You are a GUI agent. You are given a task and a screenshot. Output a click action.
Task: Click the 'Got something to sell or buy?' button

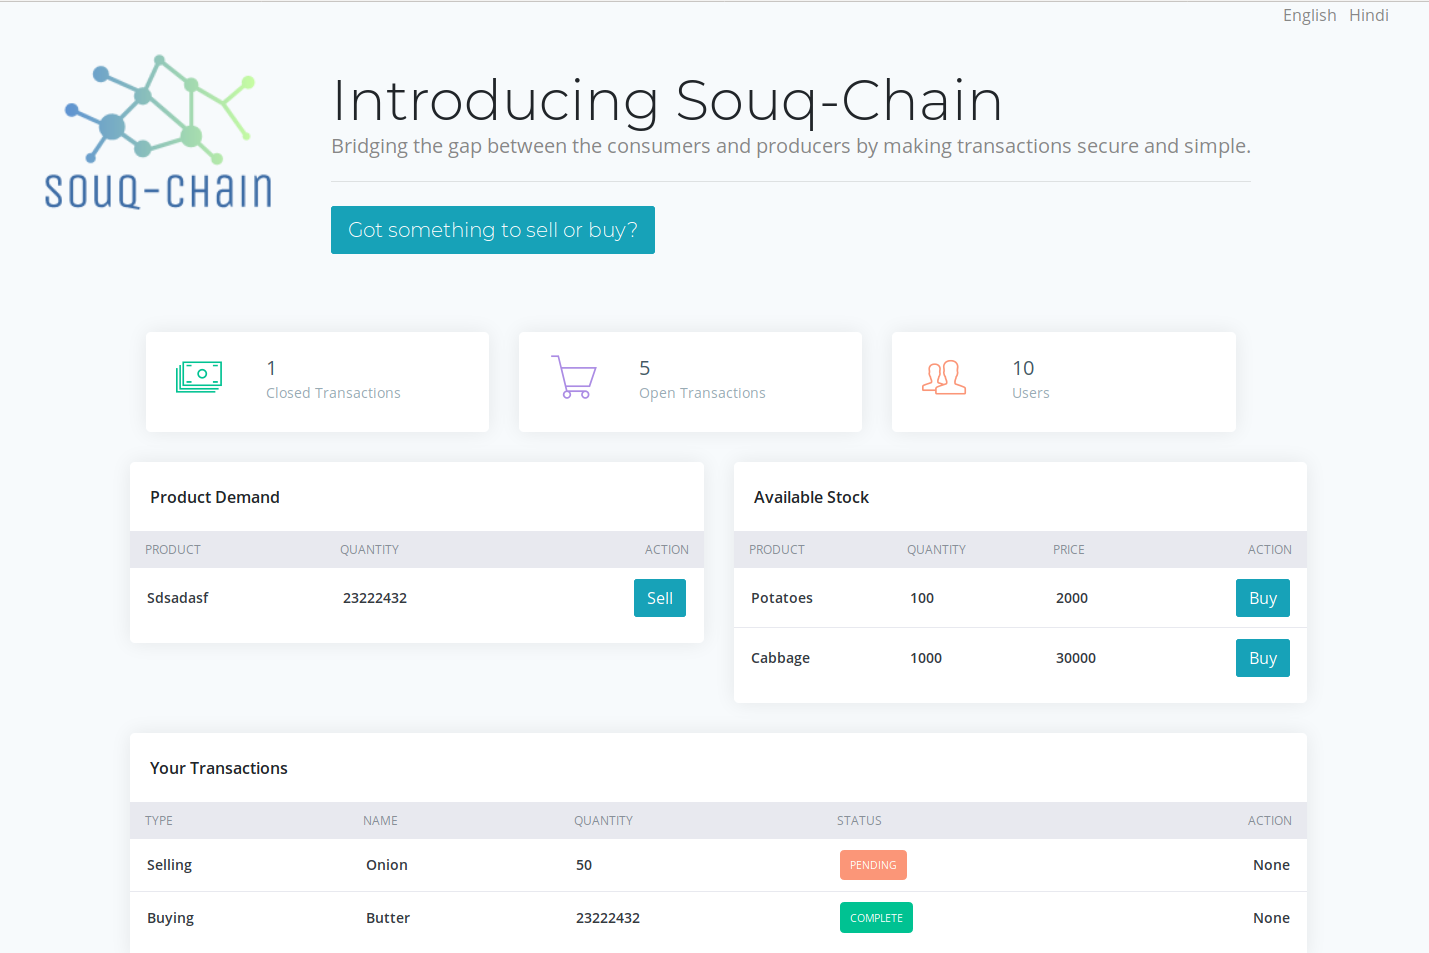[x=492, y=230]
